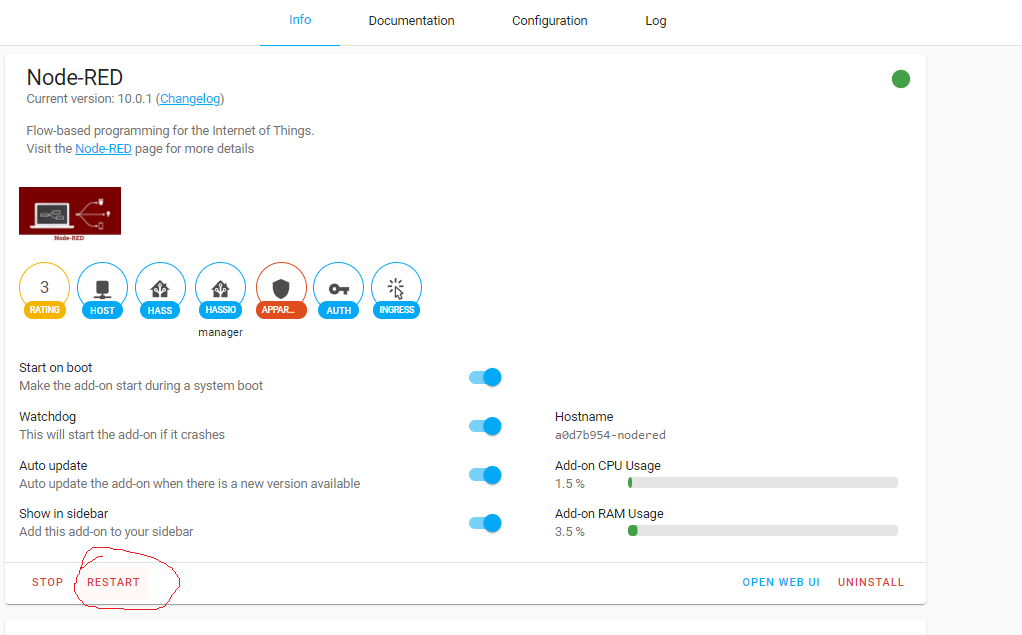This screenshot has width=1022, height=635.
Task: Click the Add-on CPU Usage bar
Action: coord(762,481)
